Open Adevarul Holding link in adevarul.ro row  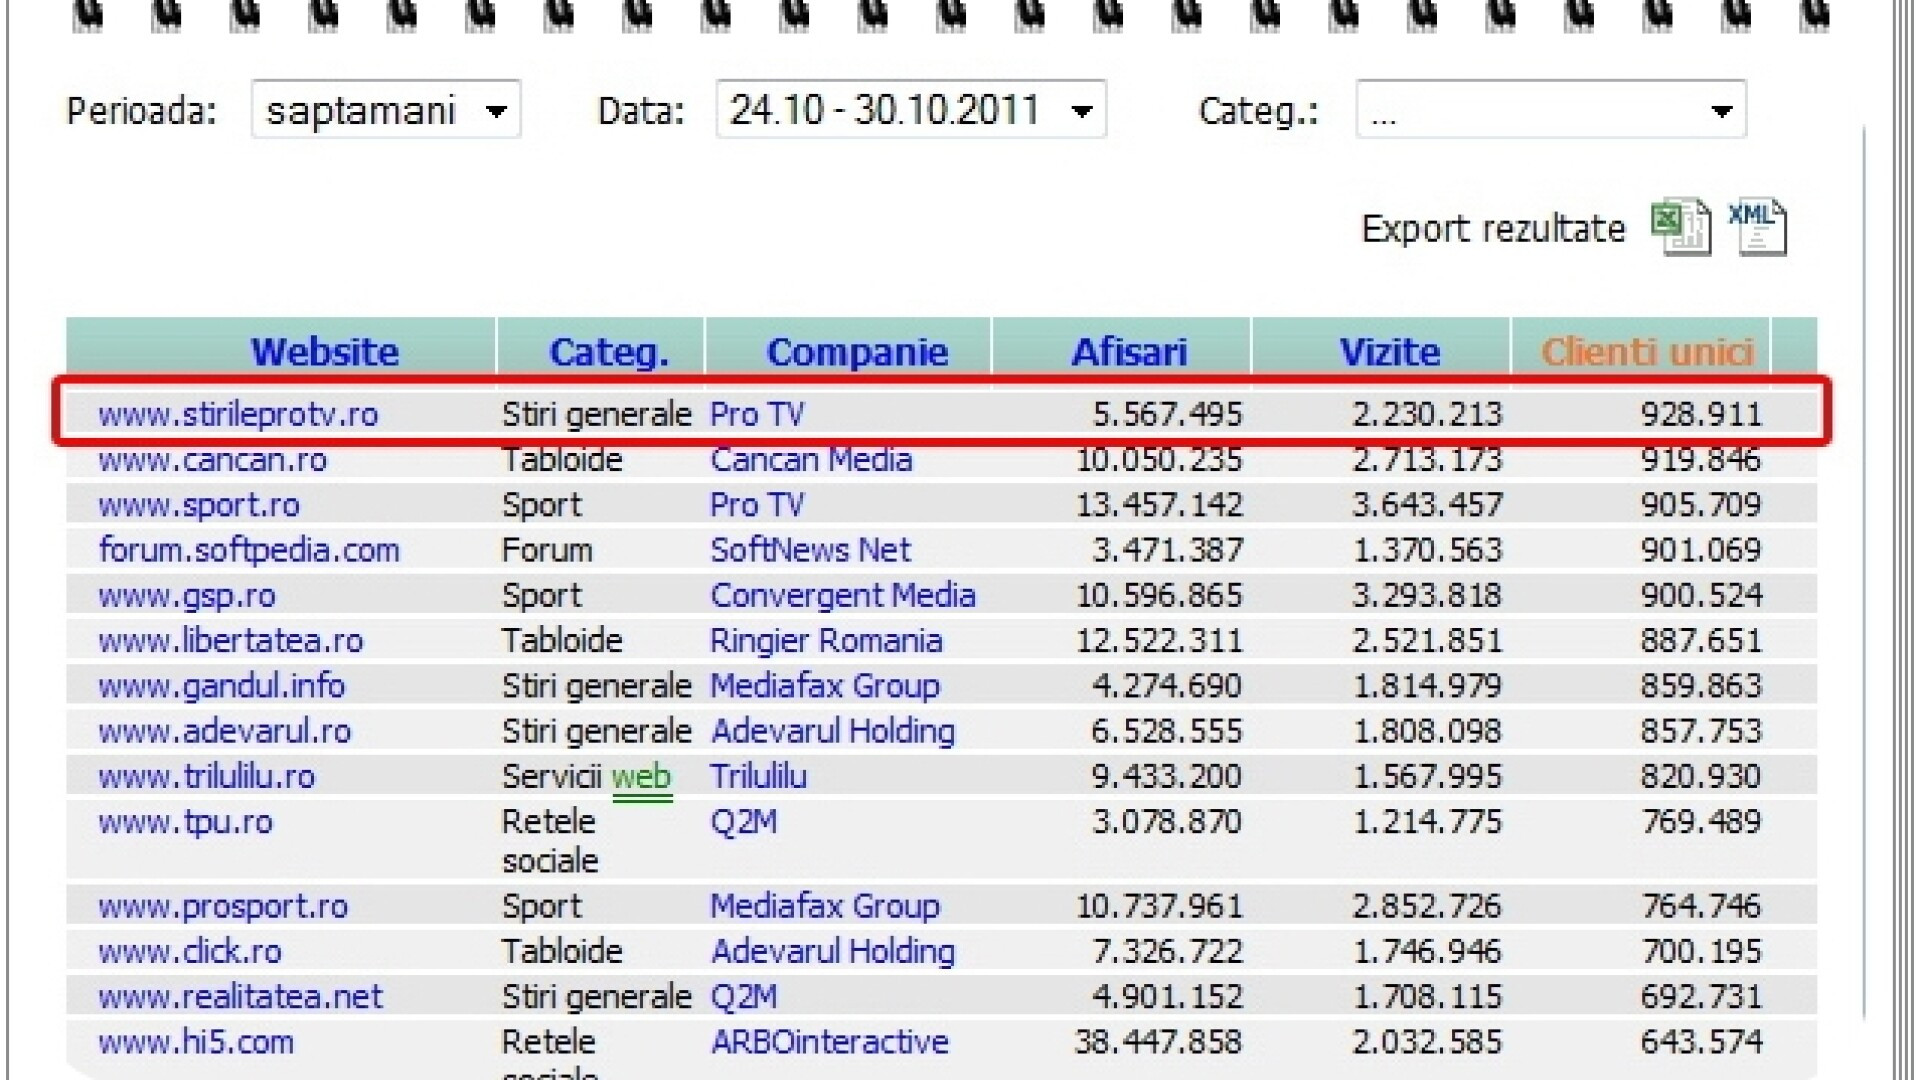[832, 732]
